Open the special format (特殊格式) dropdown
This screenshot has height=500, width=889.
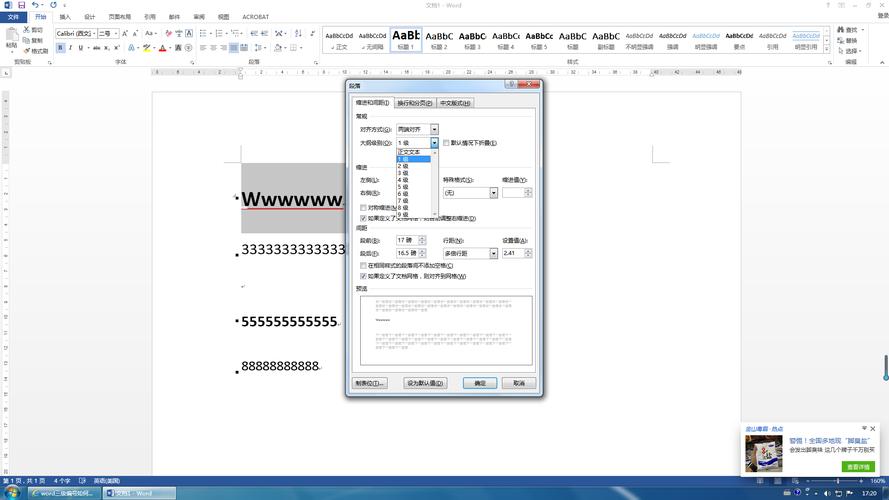coord(493,193)
